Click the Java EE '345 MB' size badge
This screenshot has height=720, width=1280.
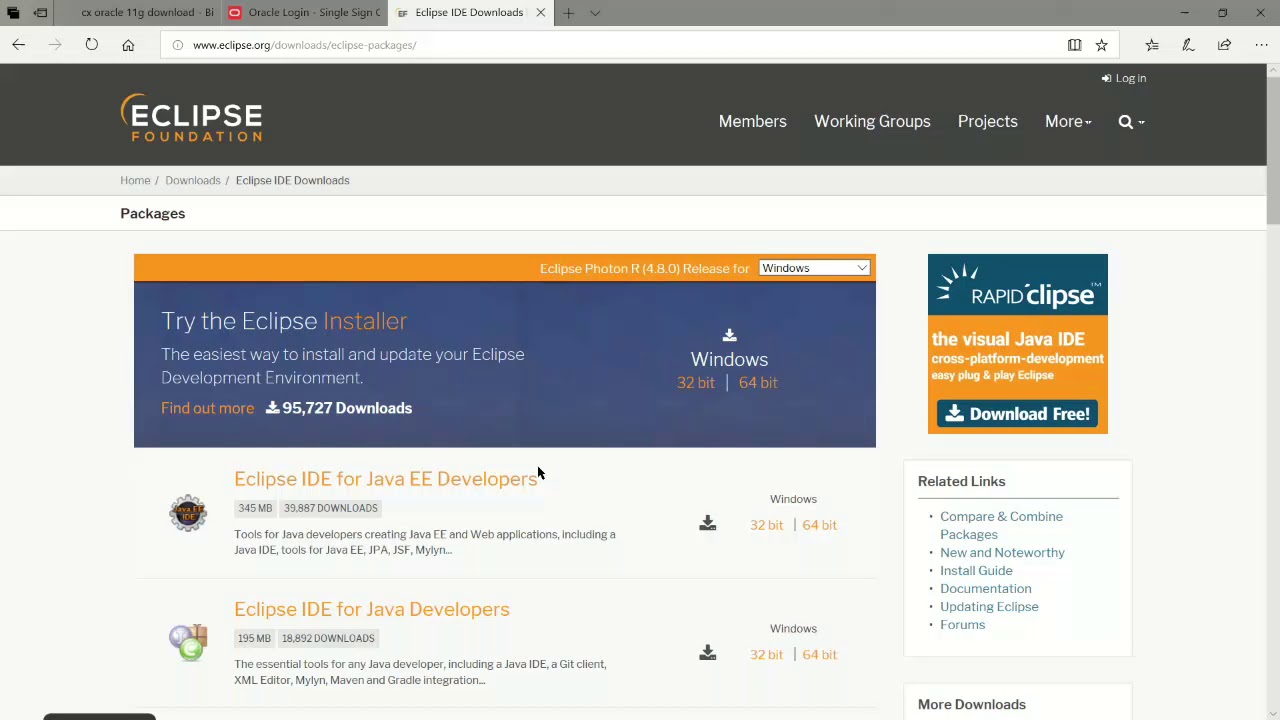click(255, 508)
